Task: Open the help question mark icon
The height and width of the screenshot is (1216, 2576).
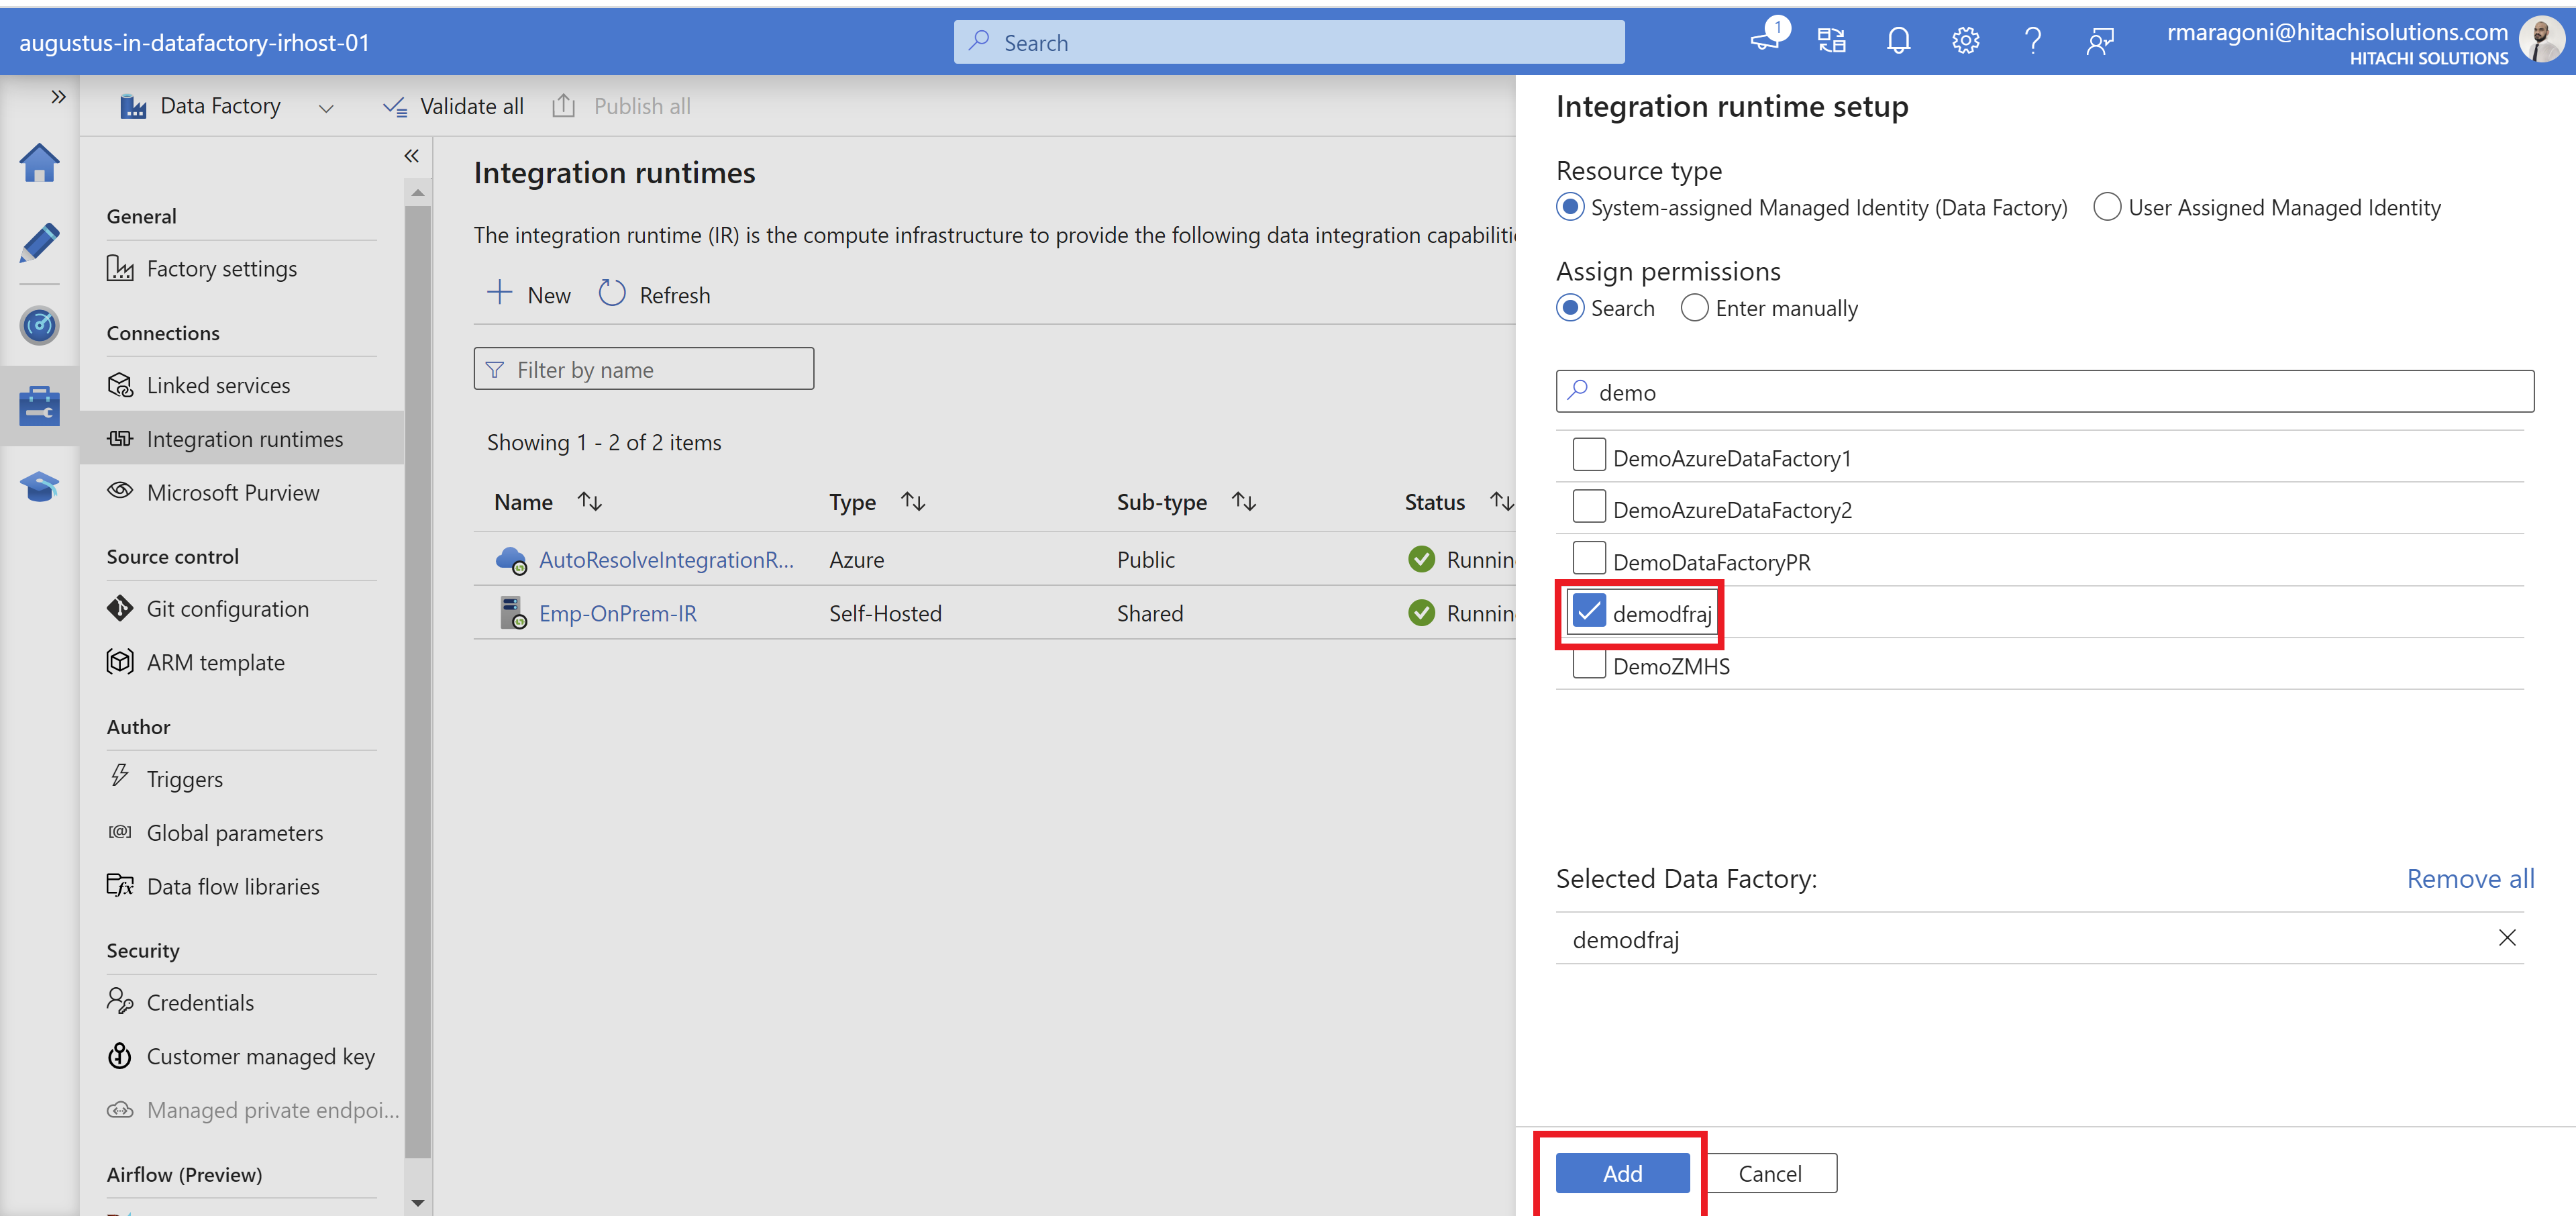Action: pyautogui.click(x=2032, y=41)
